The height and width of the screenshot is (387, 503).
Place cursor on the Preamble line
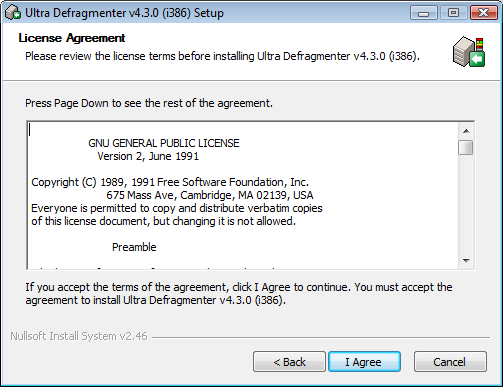click(134, 247)
